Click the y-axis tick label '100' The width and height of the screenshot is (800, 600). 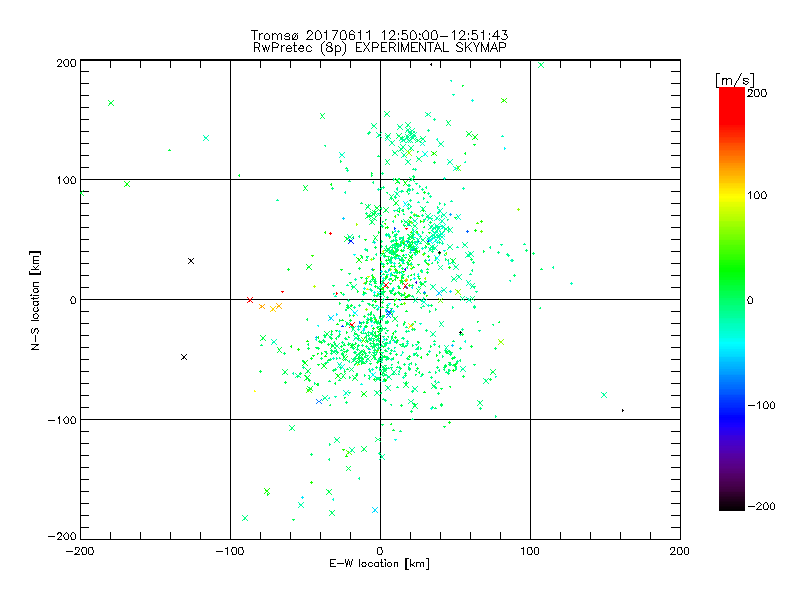(x=66, y=181)
